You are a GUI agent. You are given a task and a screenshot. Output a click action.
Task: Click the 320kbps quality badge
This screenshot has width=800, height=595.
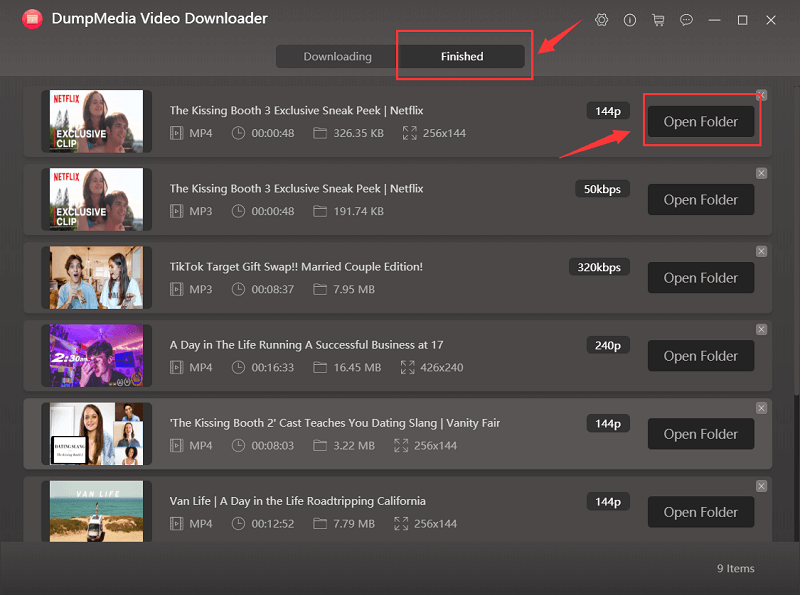(x=598, y=267)
